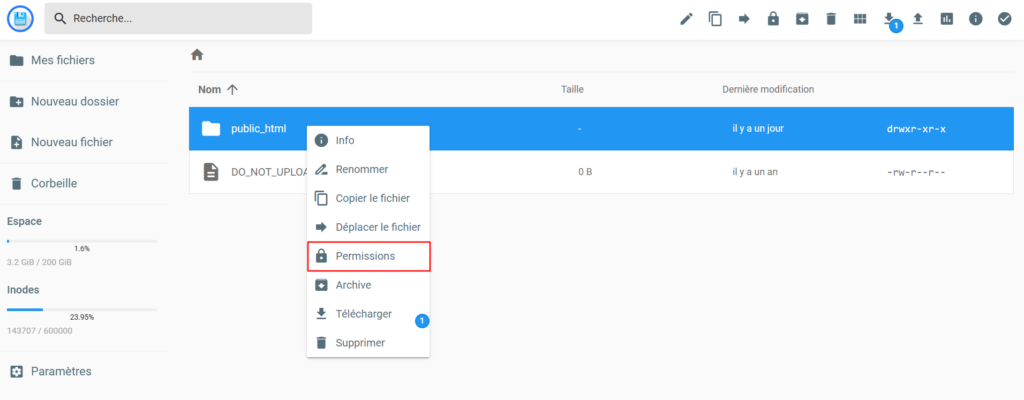Click the select-all checkmark circle icon

tap(1005, 19)
